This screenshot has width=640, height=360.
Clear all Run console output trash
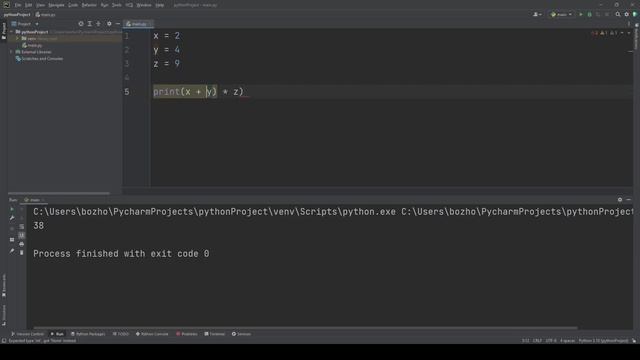(x=22, y=253)
